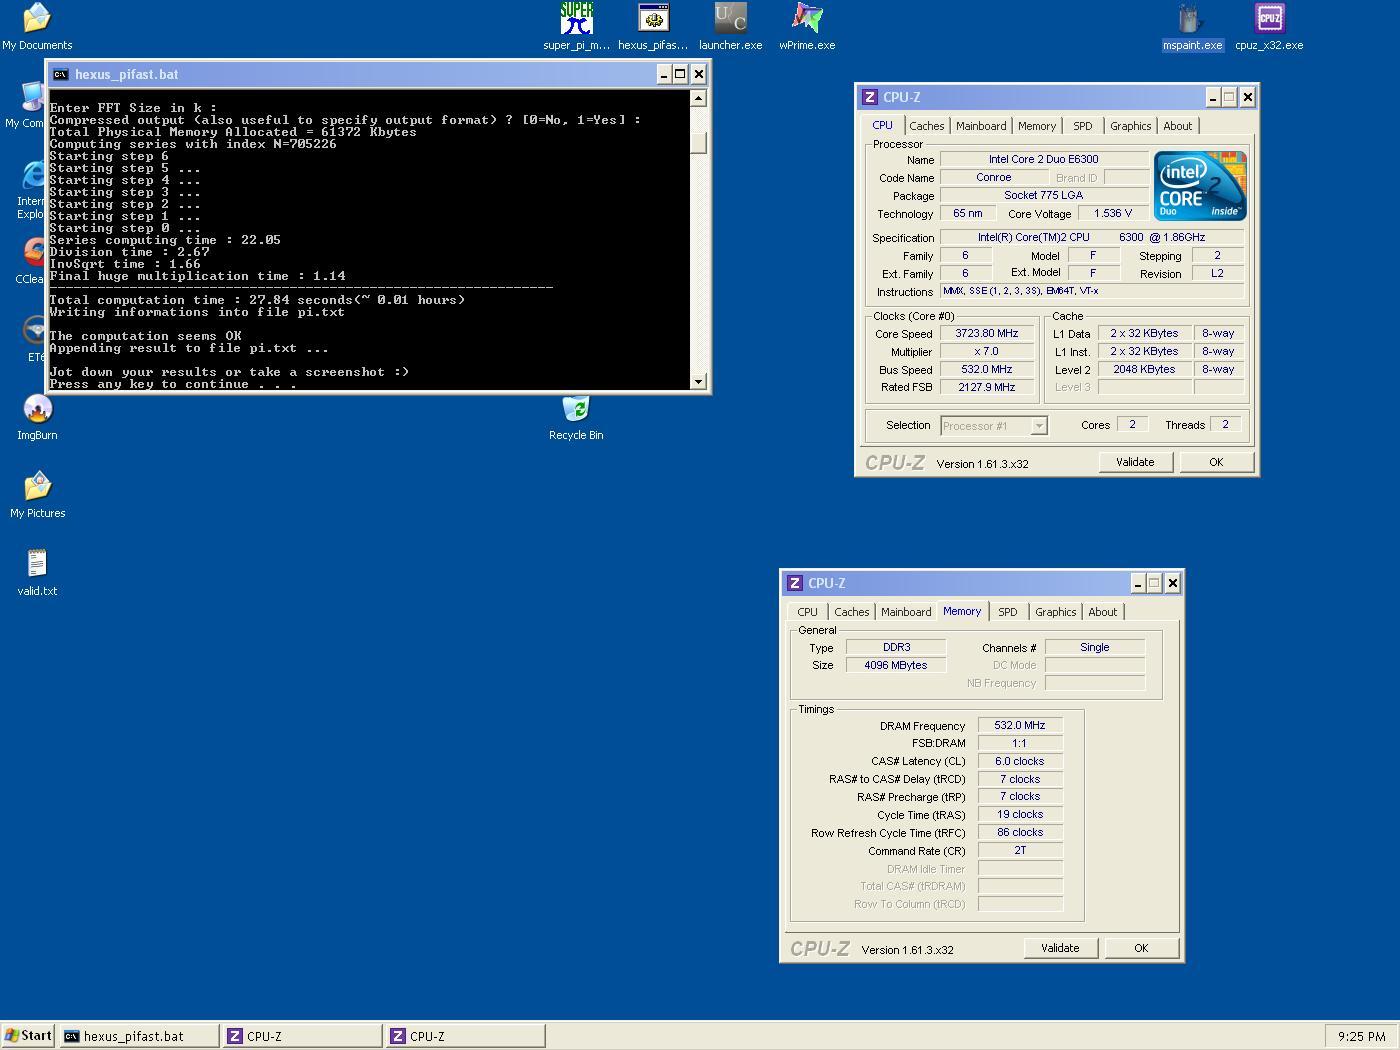Click the taskbar clock showing 9:25 PM

1362,1036
